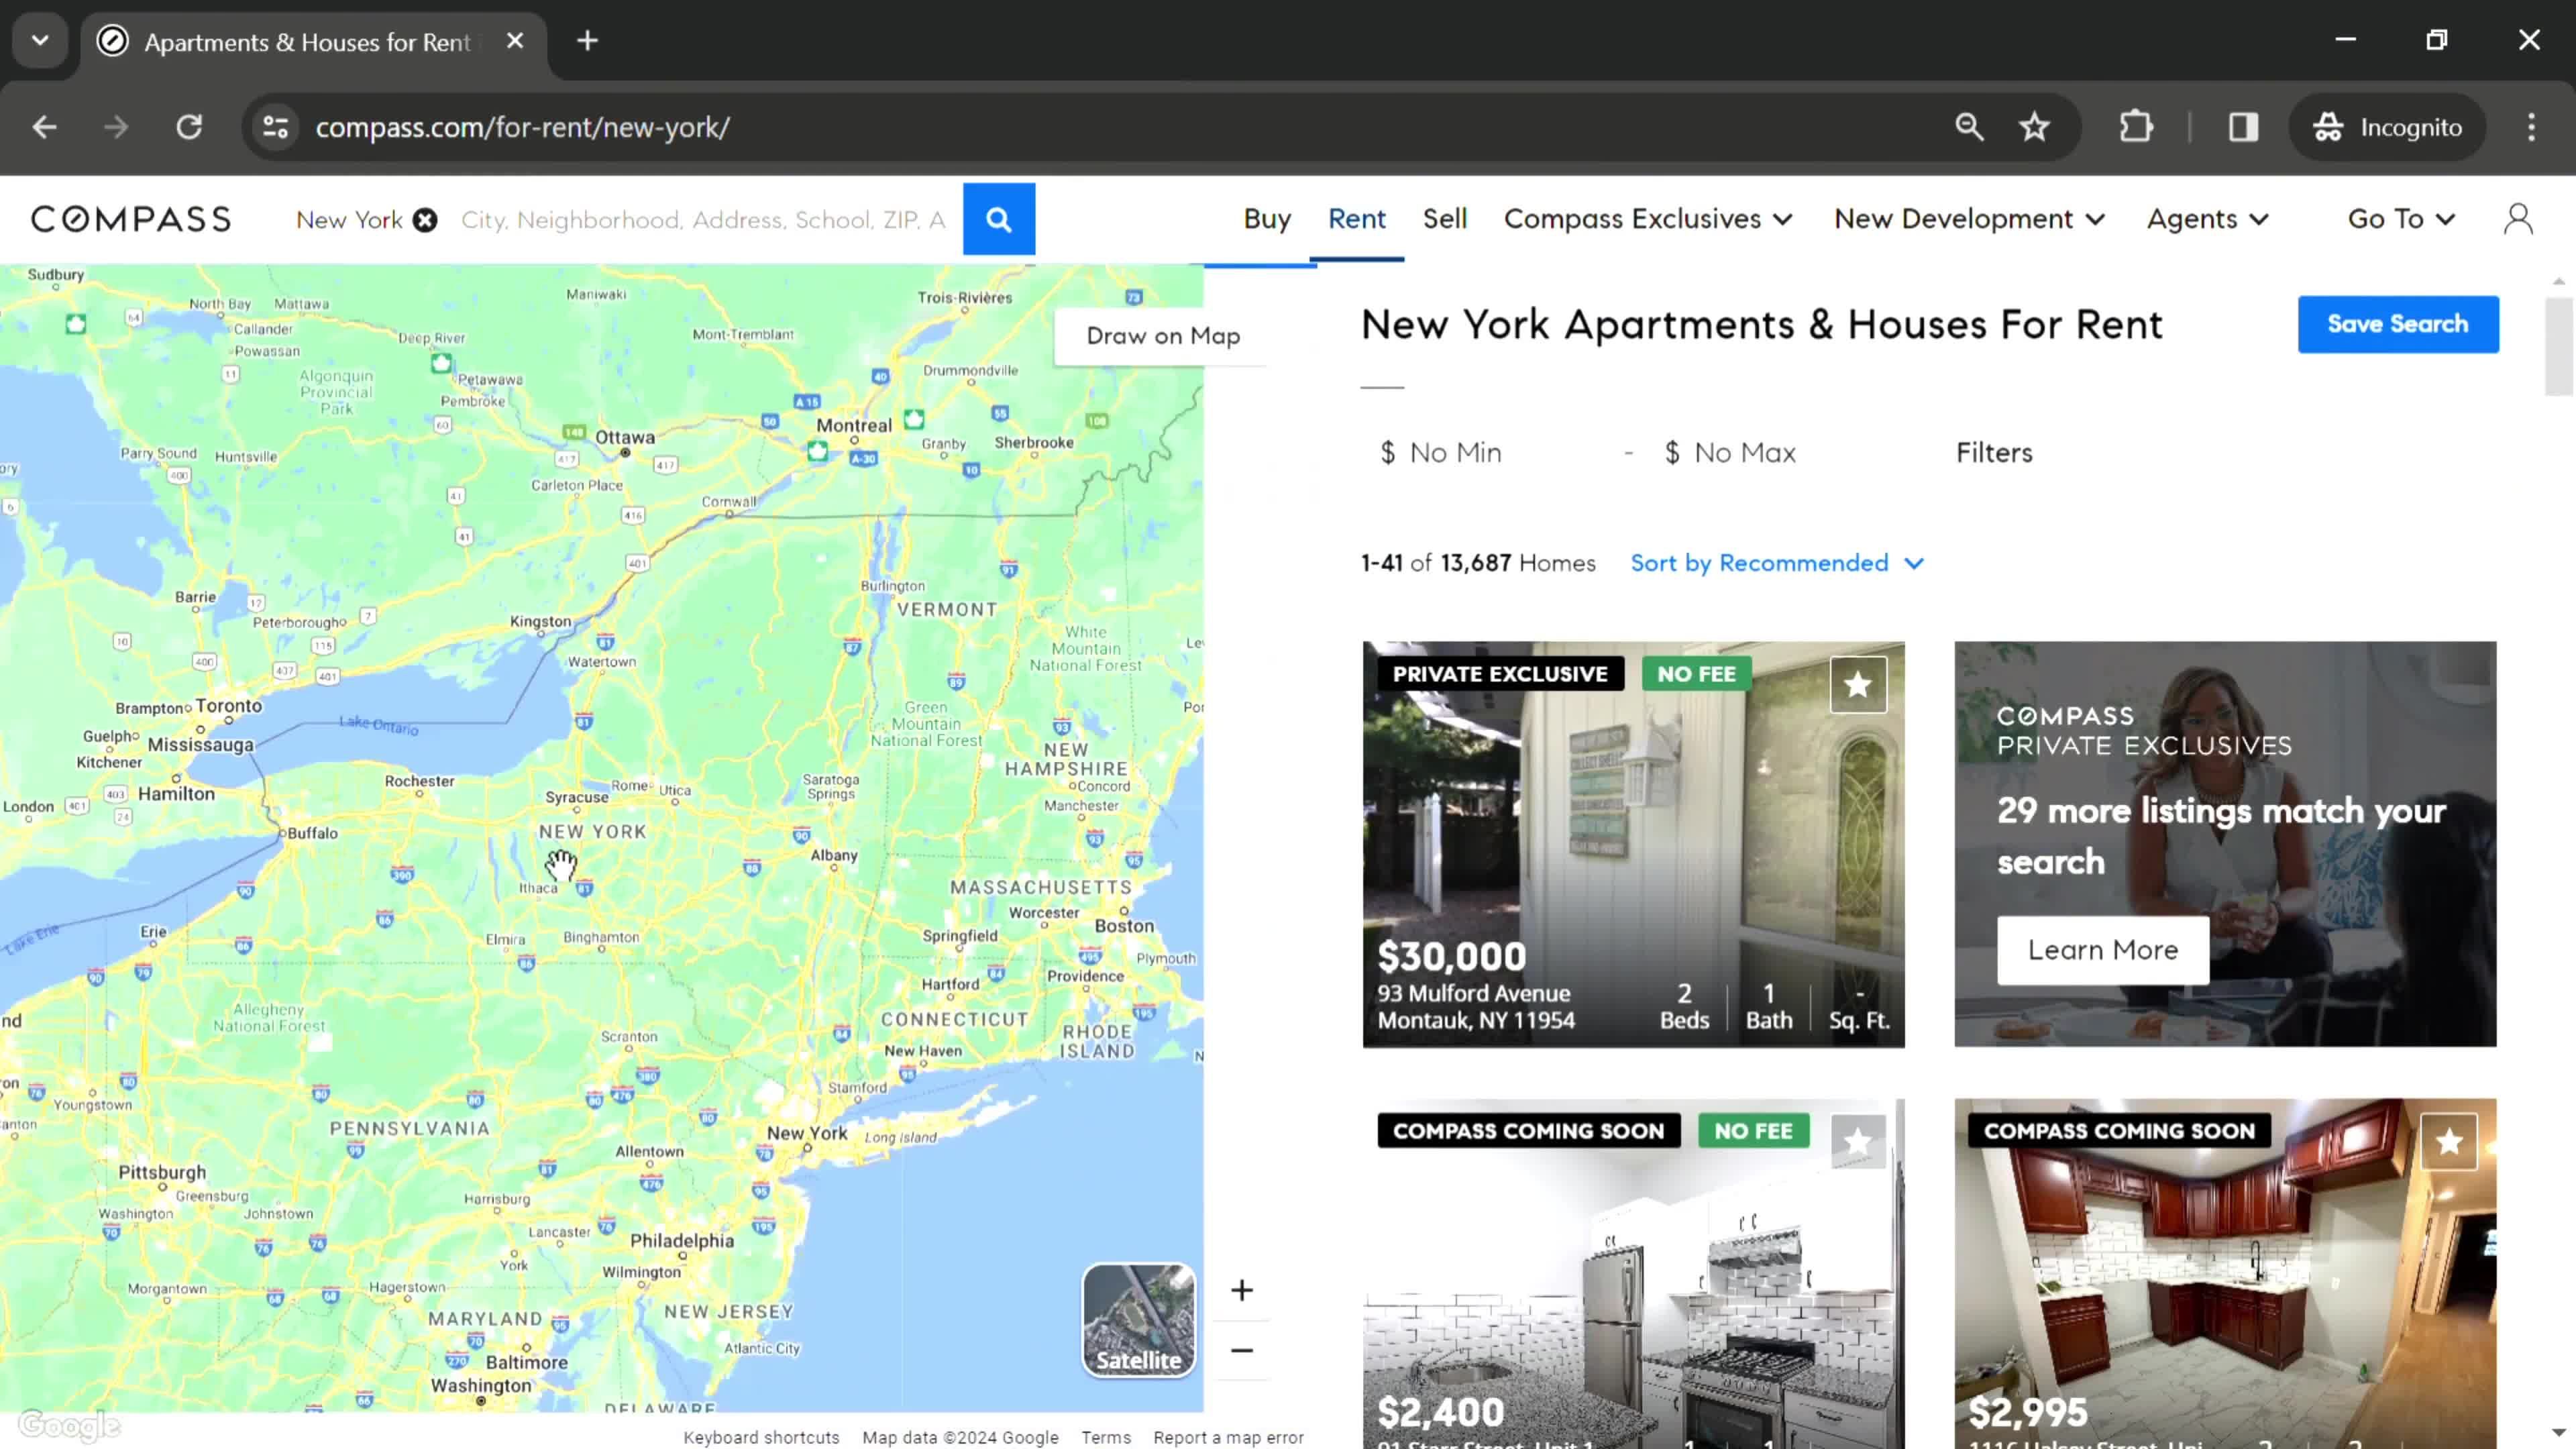Remove the New York location chip
Screen dimensions: 2576x1449
425,220
